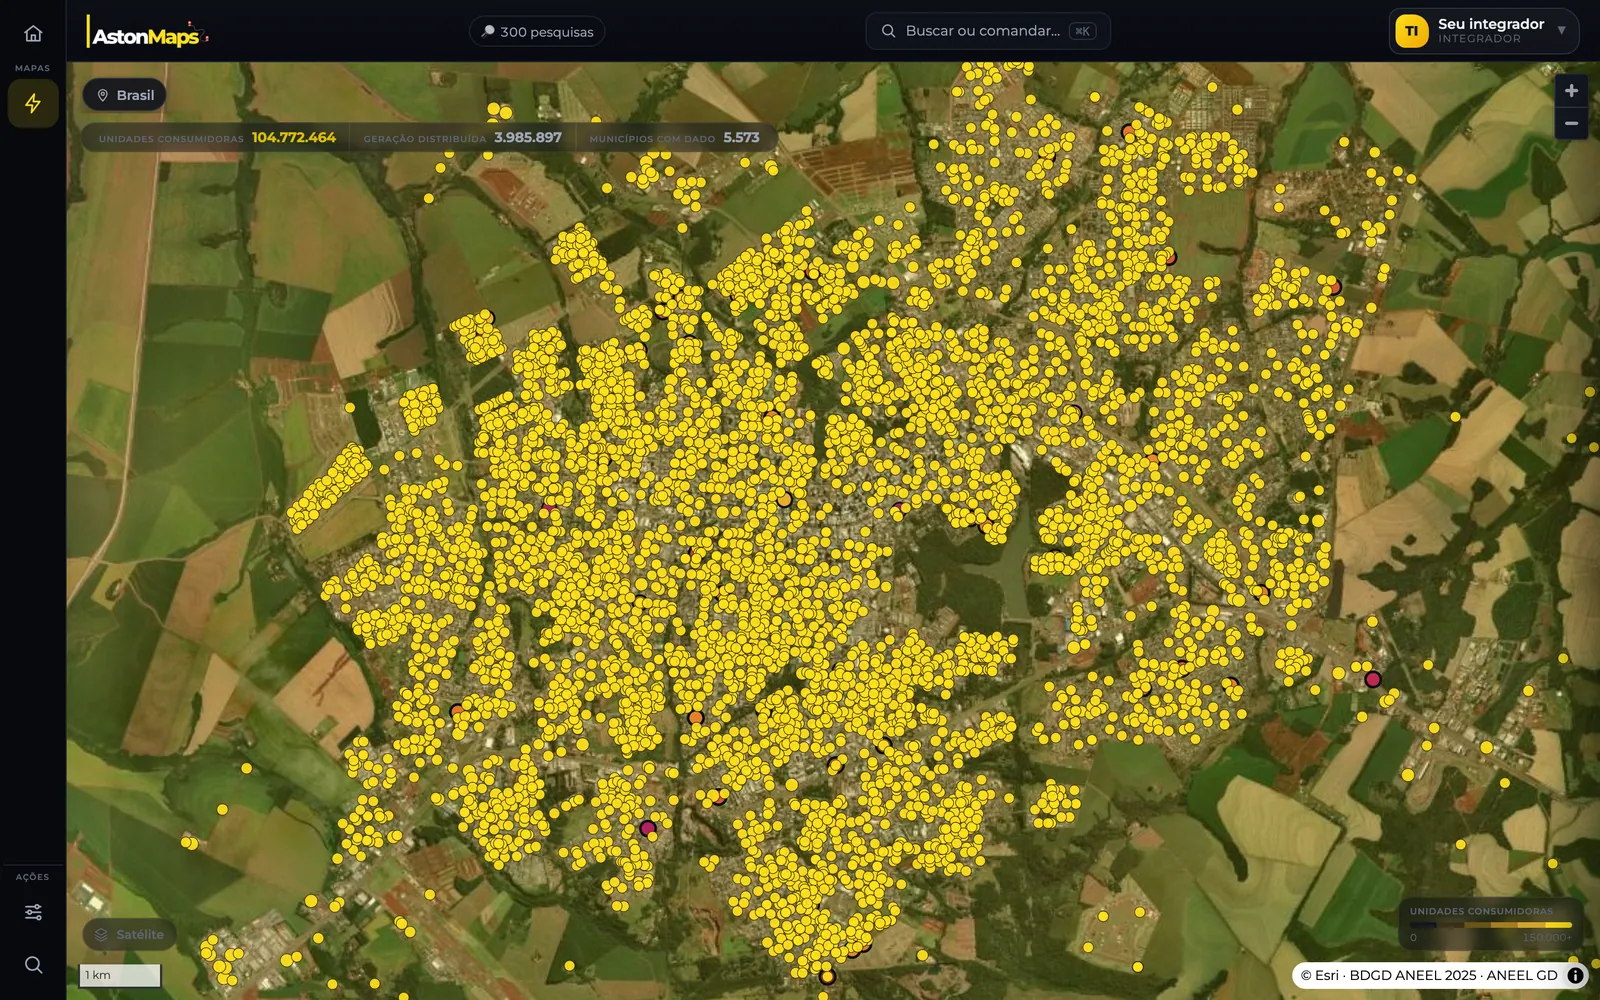The height and width of the screenshot is (1000, 1600).
Task: Open the home icon in sidebar
Action: coord(33,33)
